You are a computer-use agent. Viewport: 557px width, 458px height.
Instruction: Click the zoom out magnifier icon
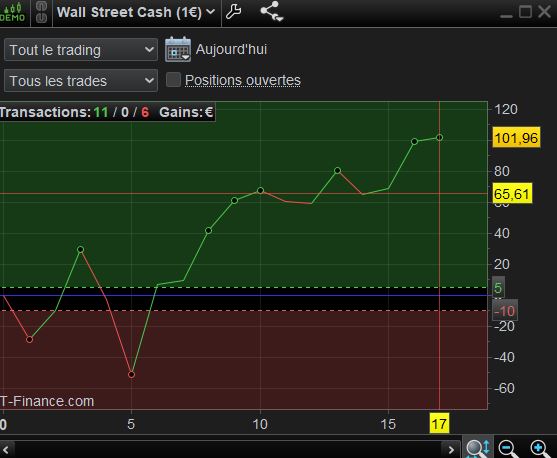pyautogui.click(x=508, y=448)
